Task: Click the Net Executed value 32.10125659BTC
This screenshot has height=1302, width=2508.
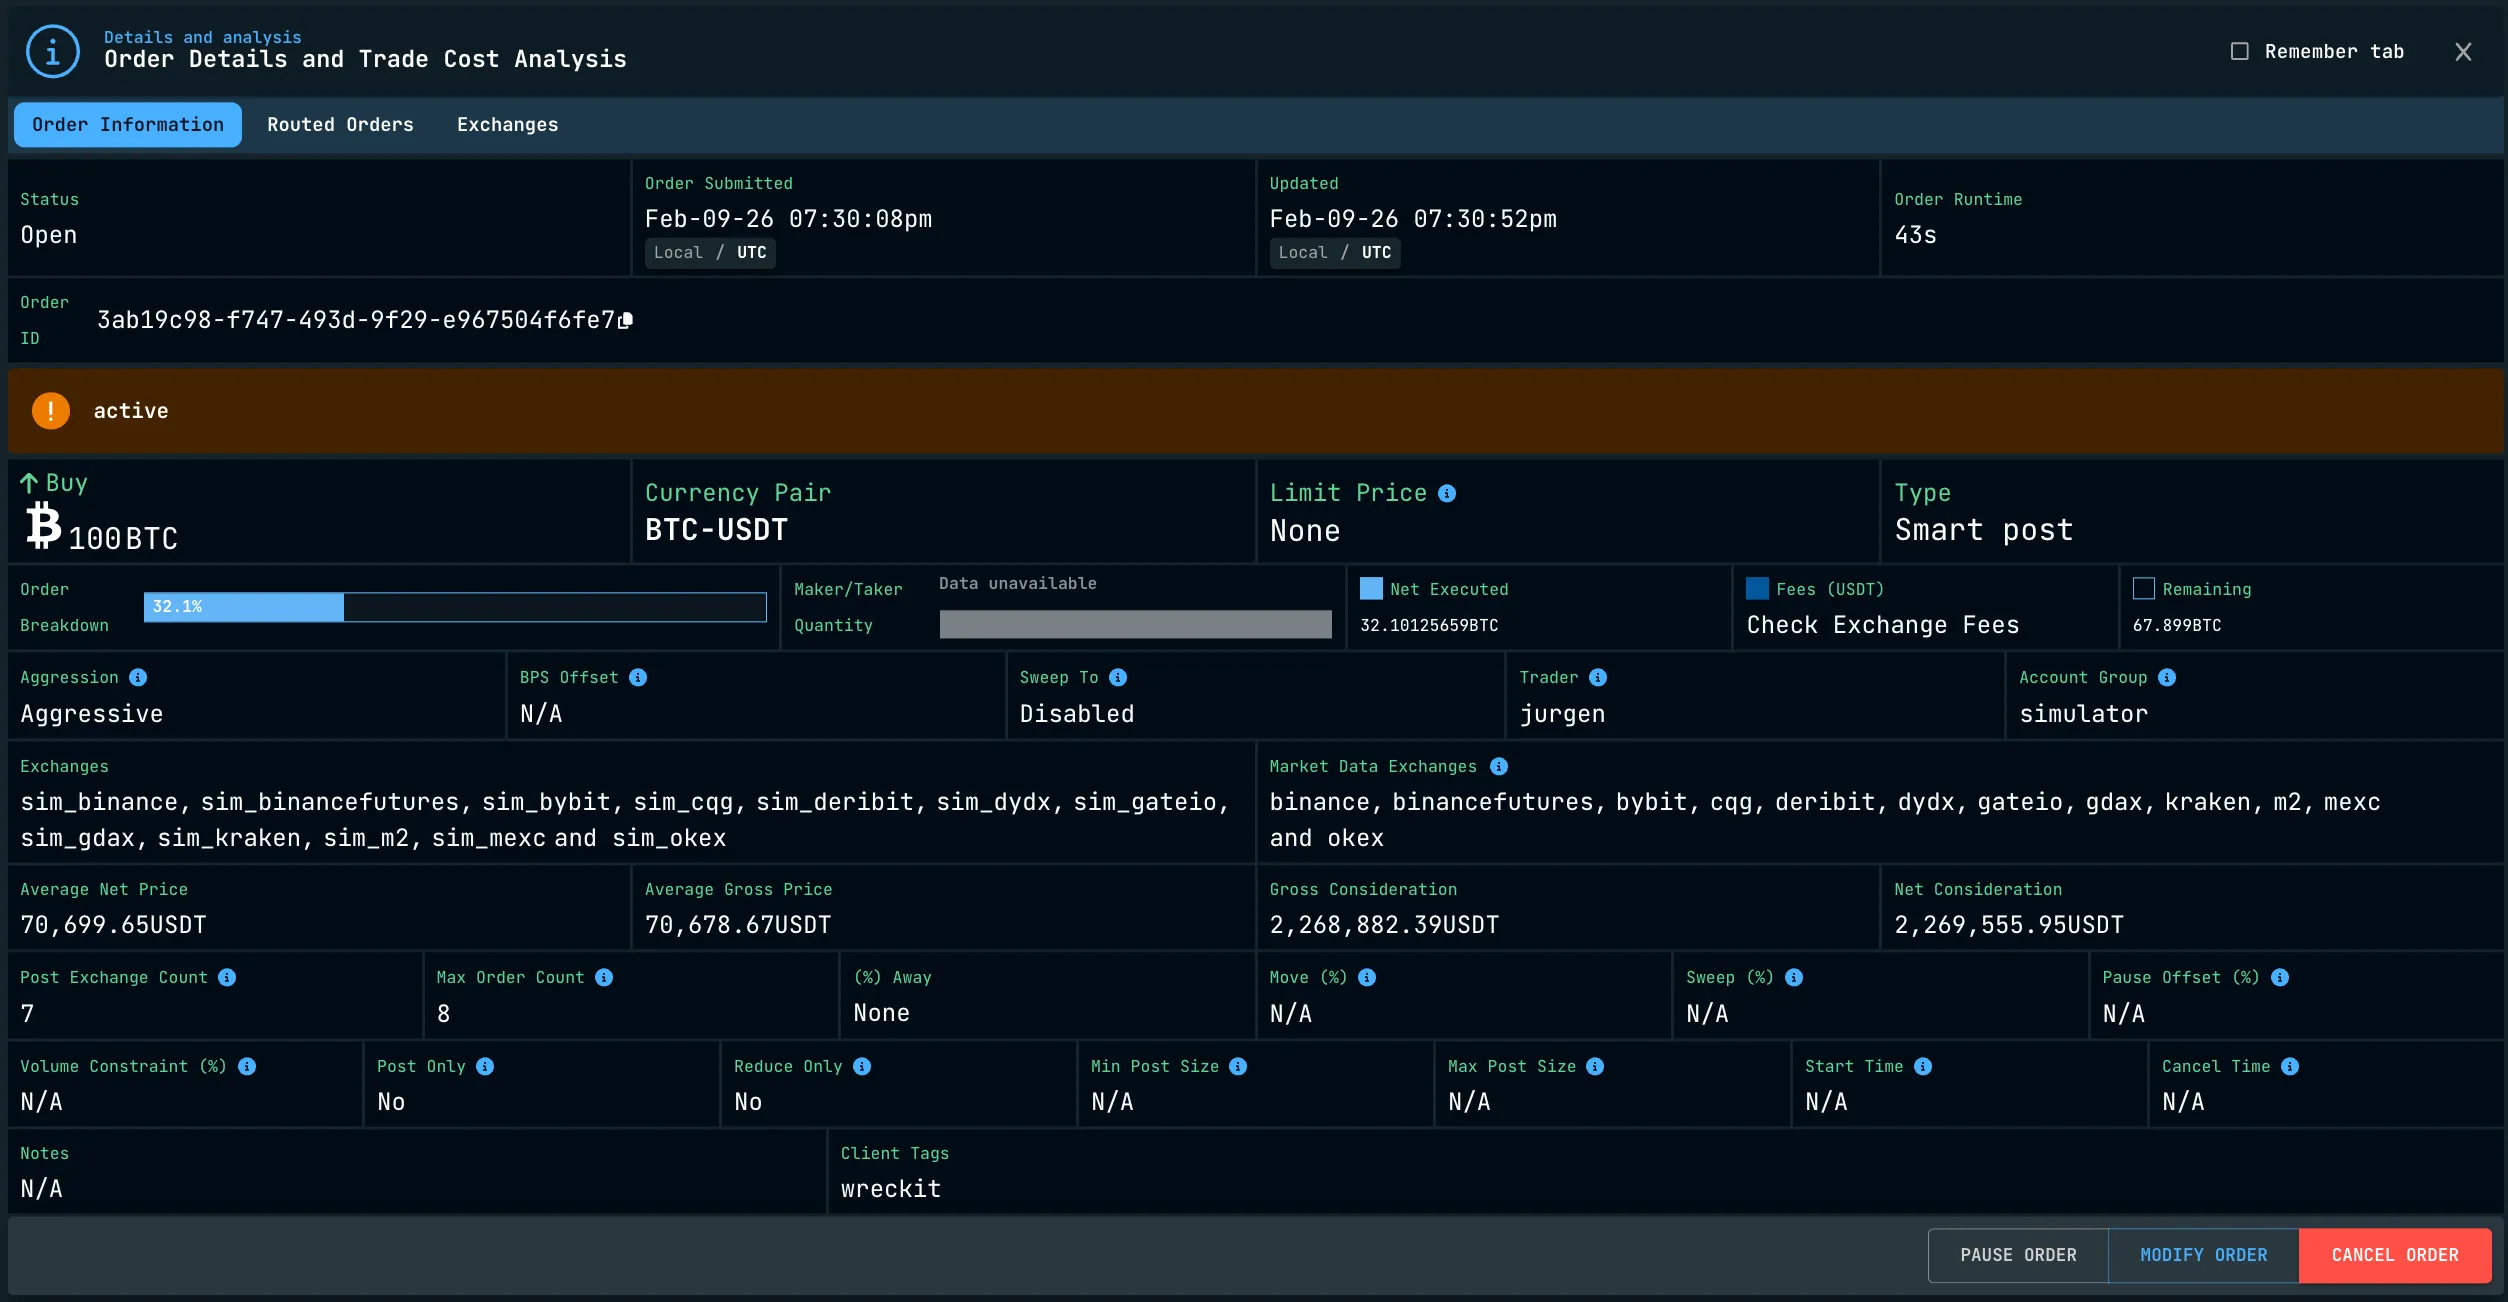Action: 1429,625
